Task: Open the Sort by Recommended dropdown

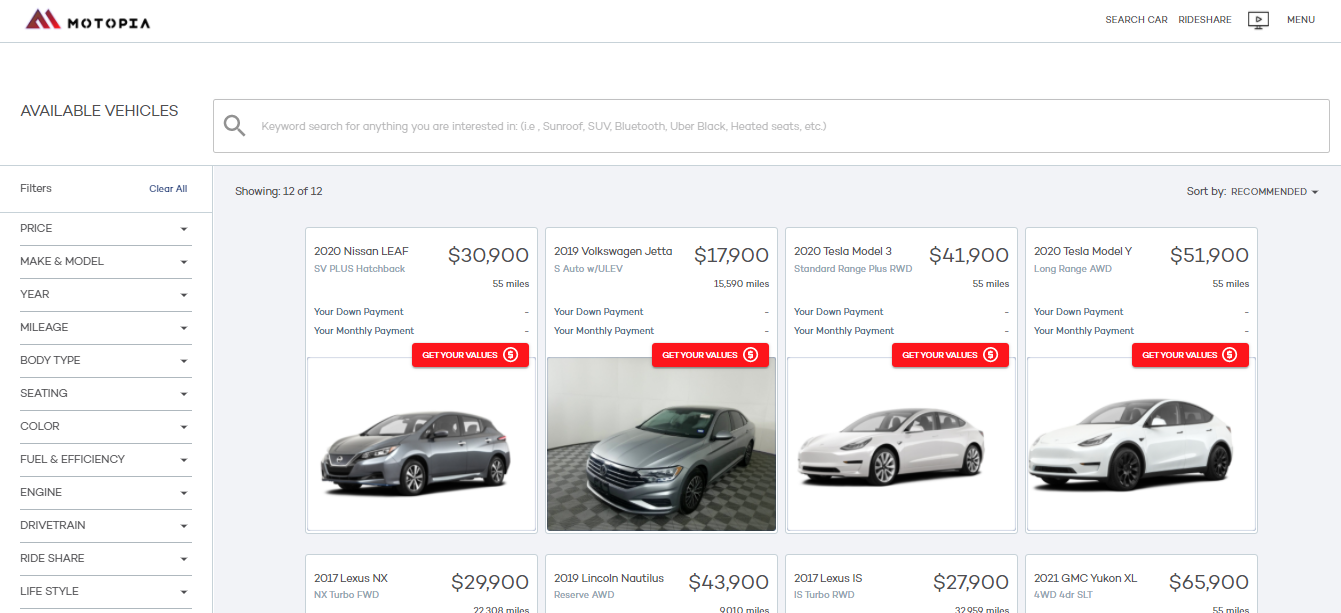Action: (x=1273, y=192)
